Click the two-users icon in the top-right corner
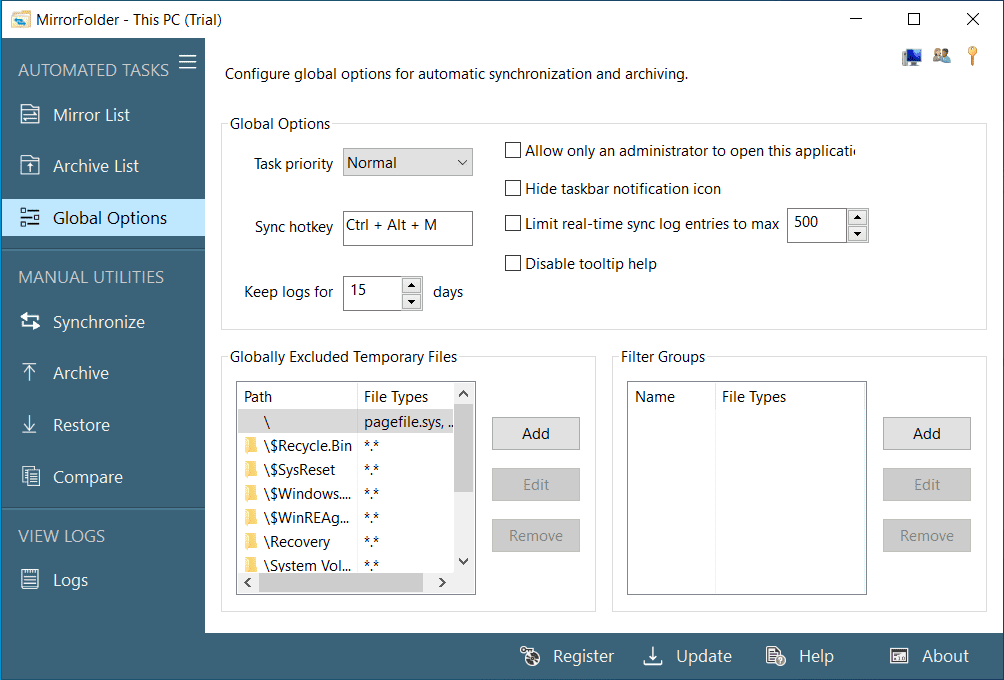 click(x=942, y=56)
